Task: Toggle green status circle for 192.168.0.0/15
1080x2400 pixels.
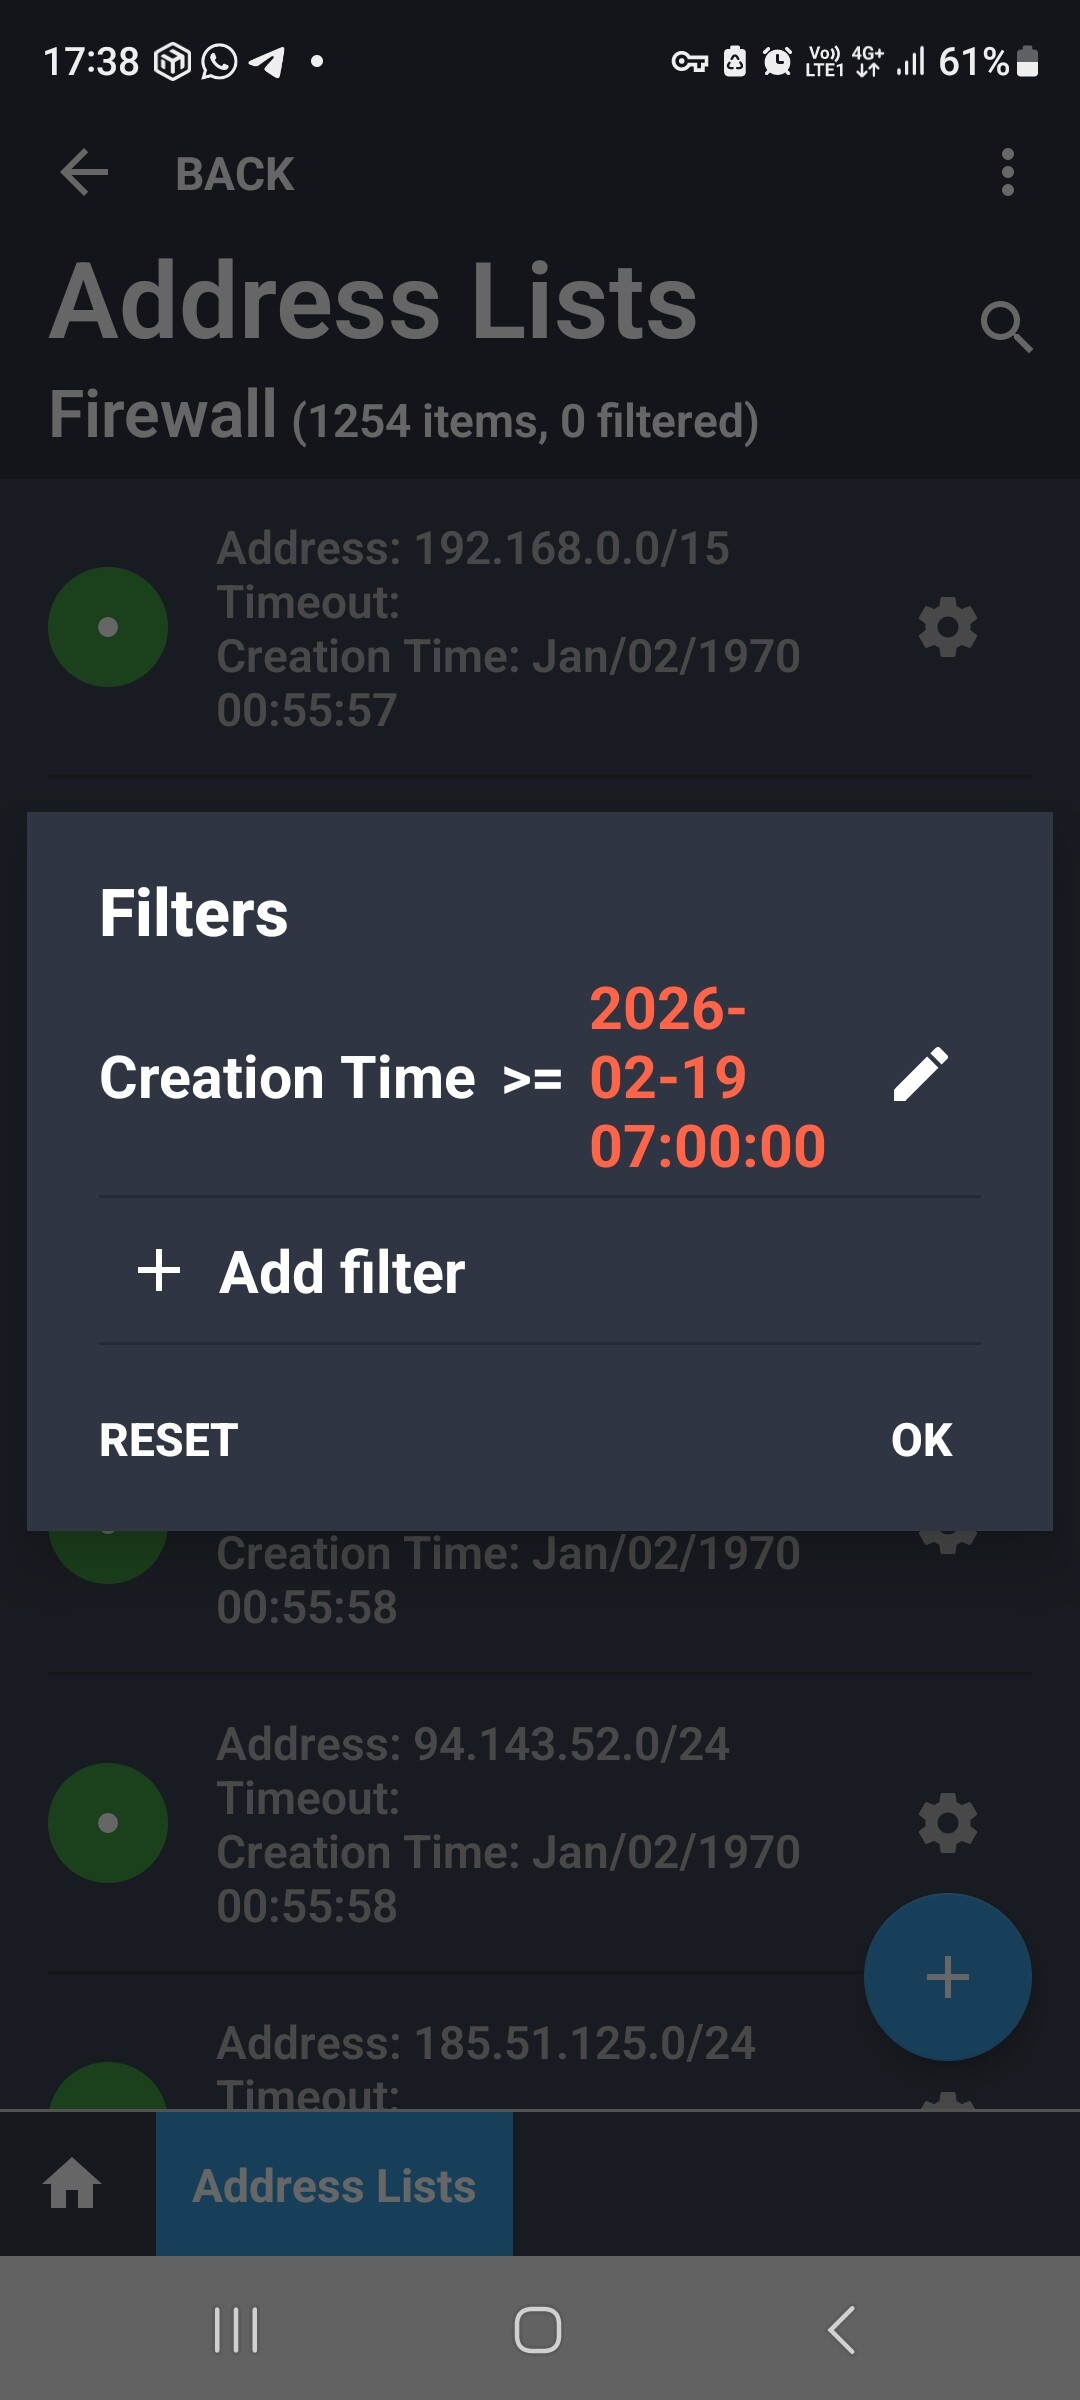Action: tap(108, 628)
